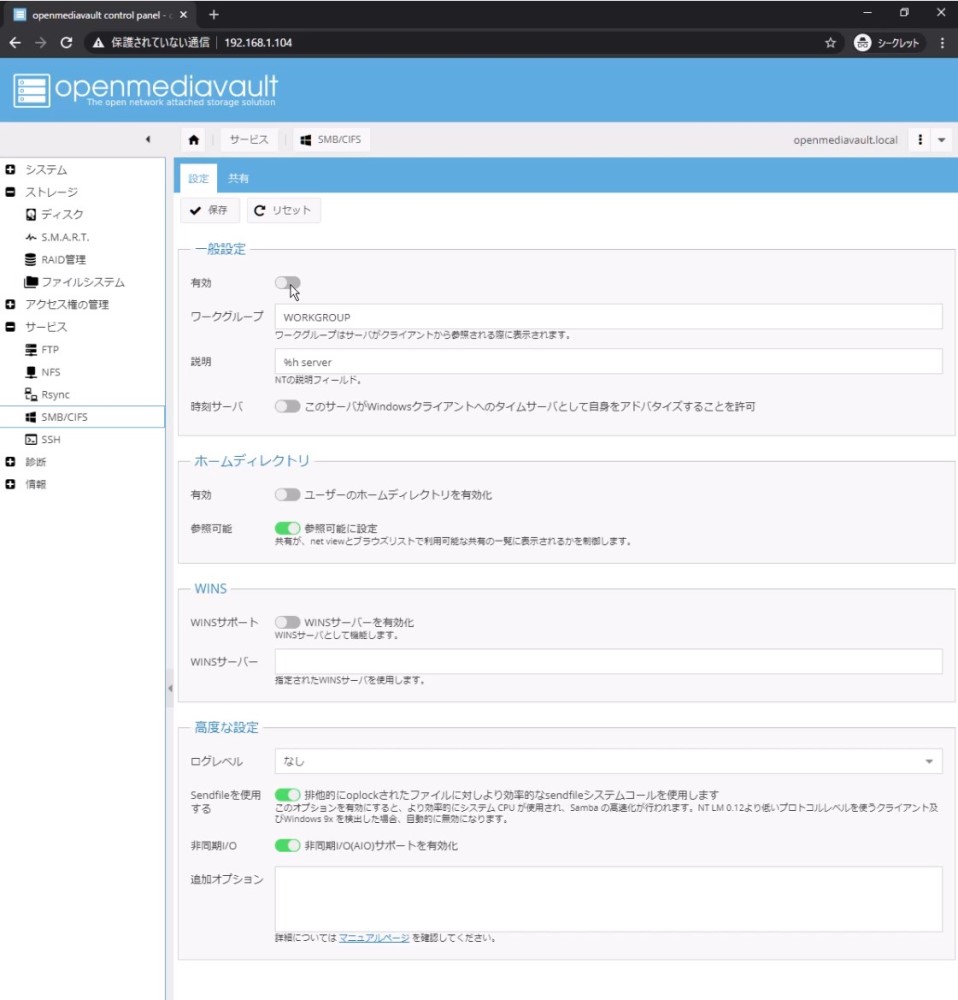Open the ログレベル dropdown
958x1000 pixels.
click(x=608, y=762)
